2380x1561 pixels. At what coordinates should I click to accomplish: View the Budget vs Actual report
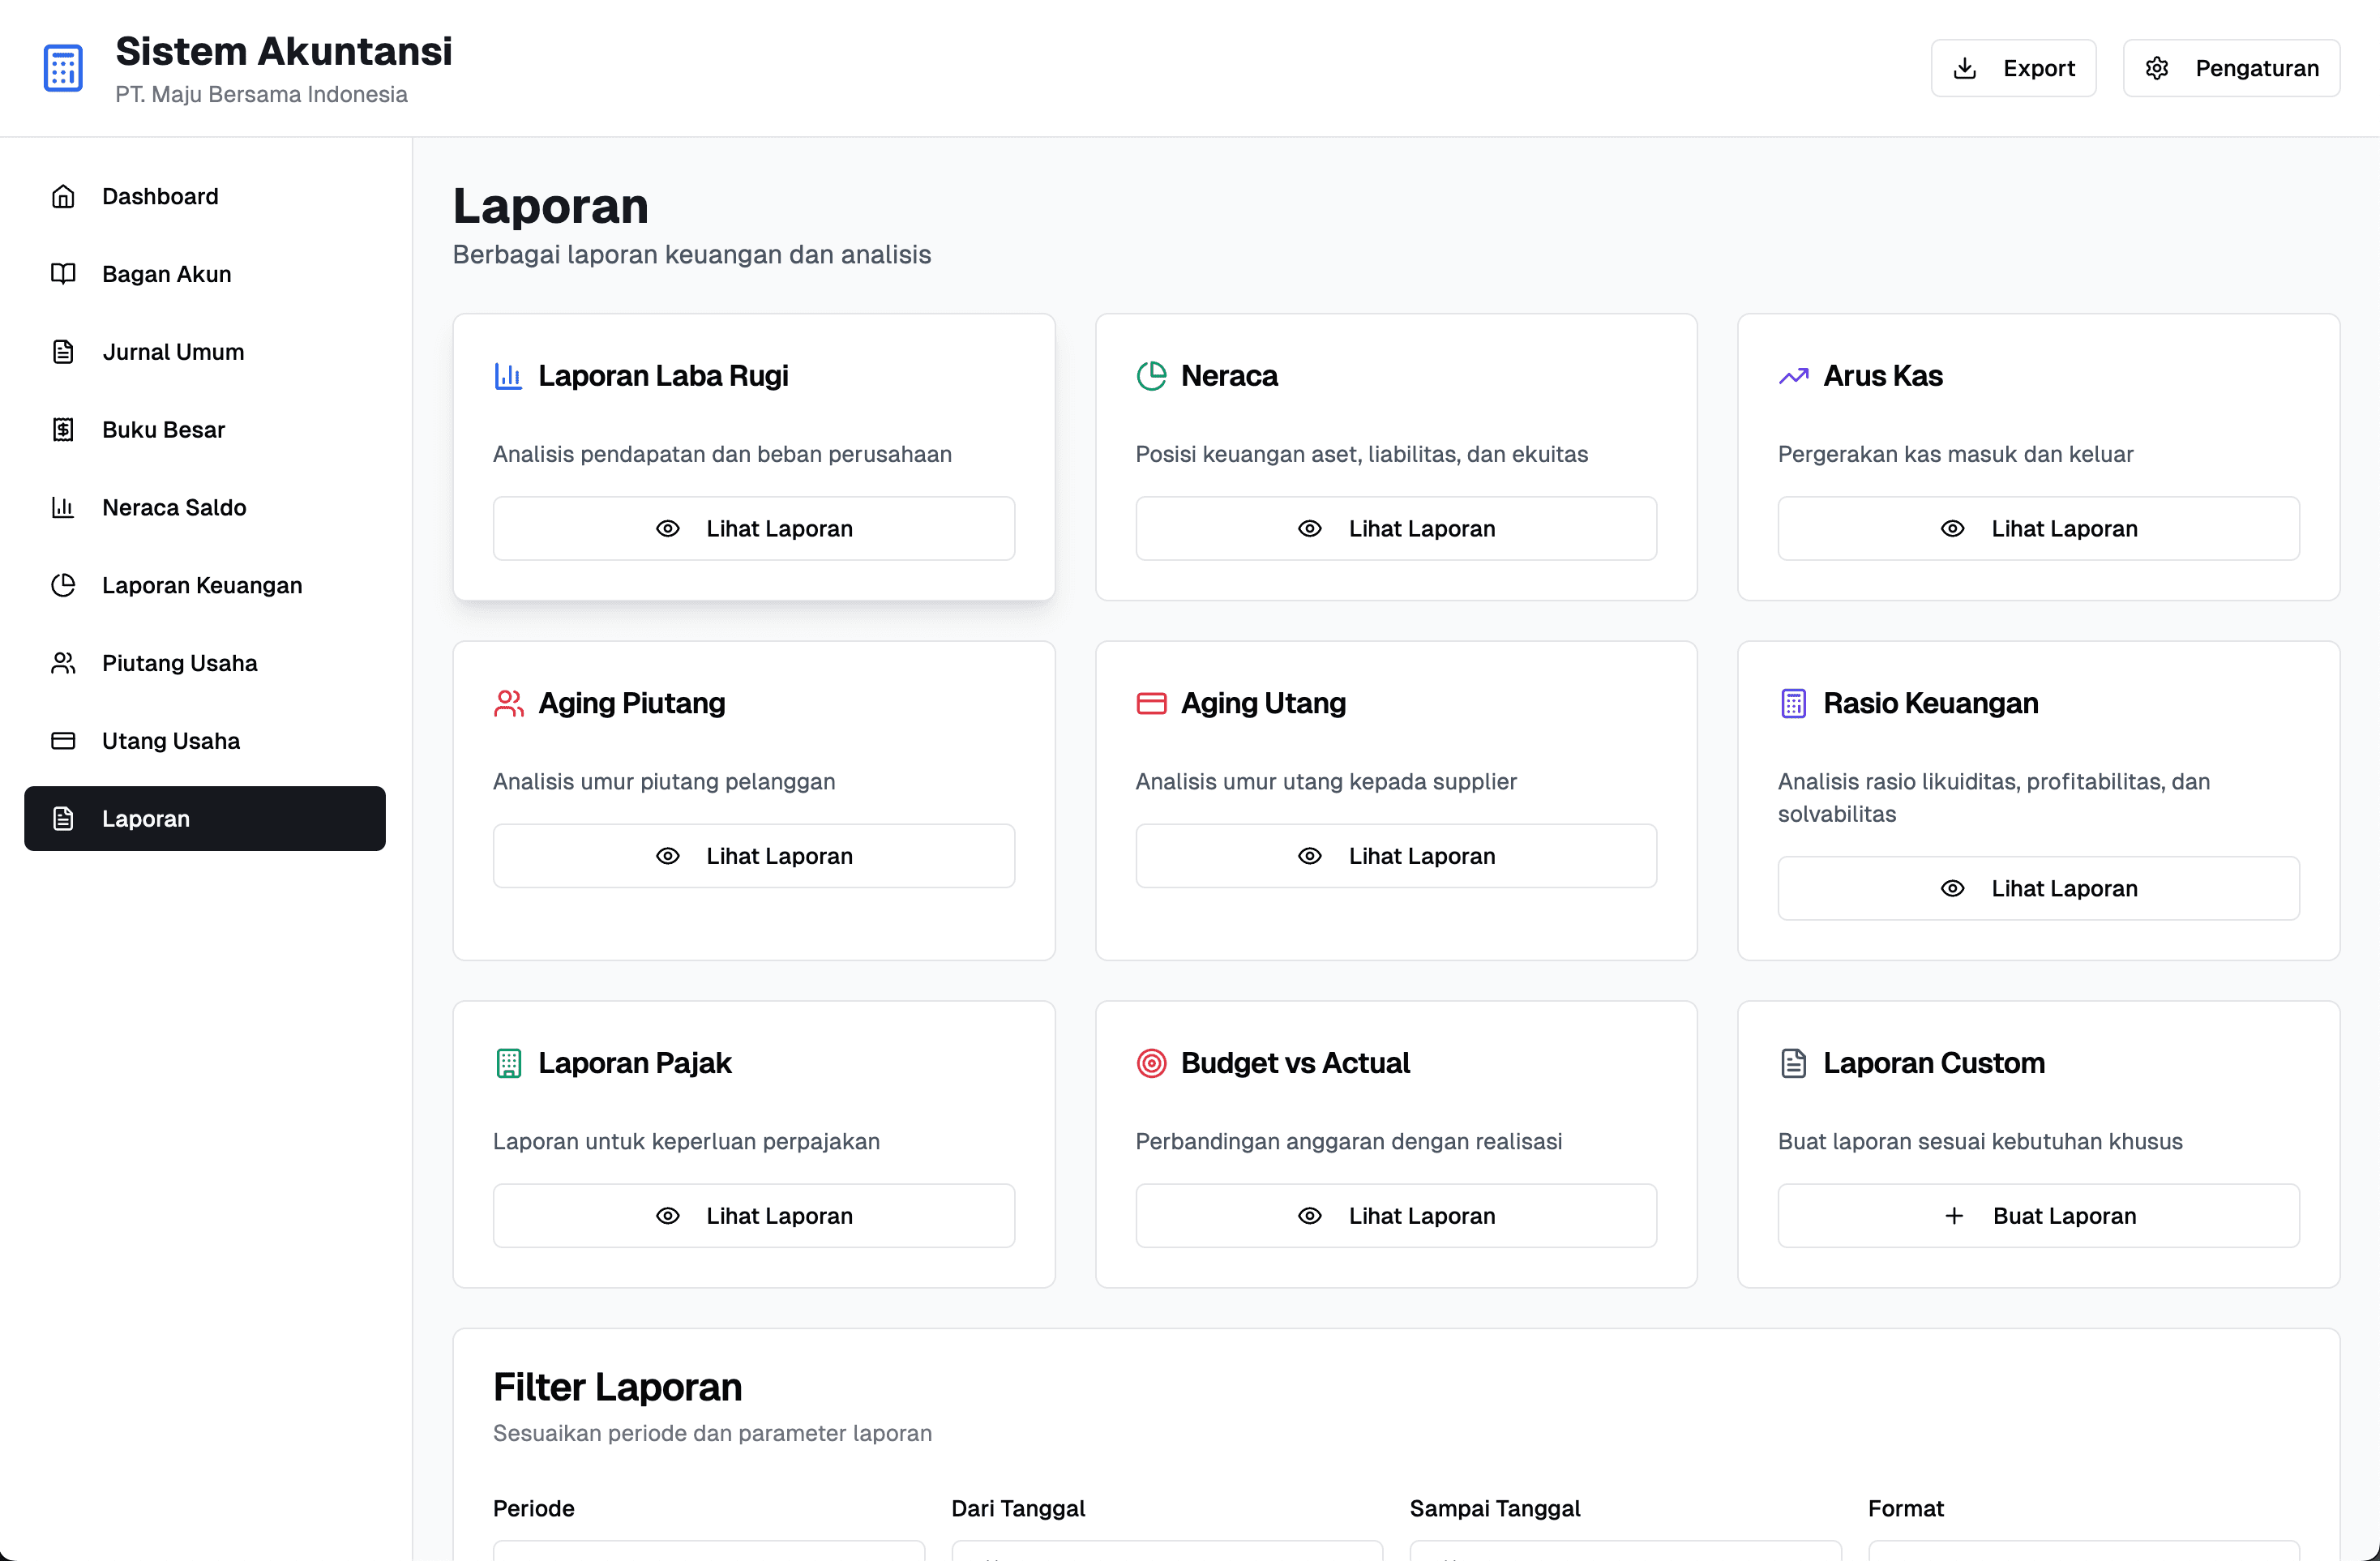(1396, 1216)
